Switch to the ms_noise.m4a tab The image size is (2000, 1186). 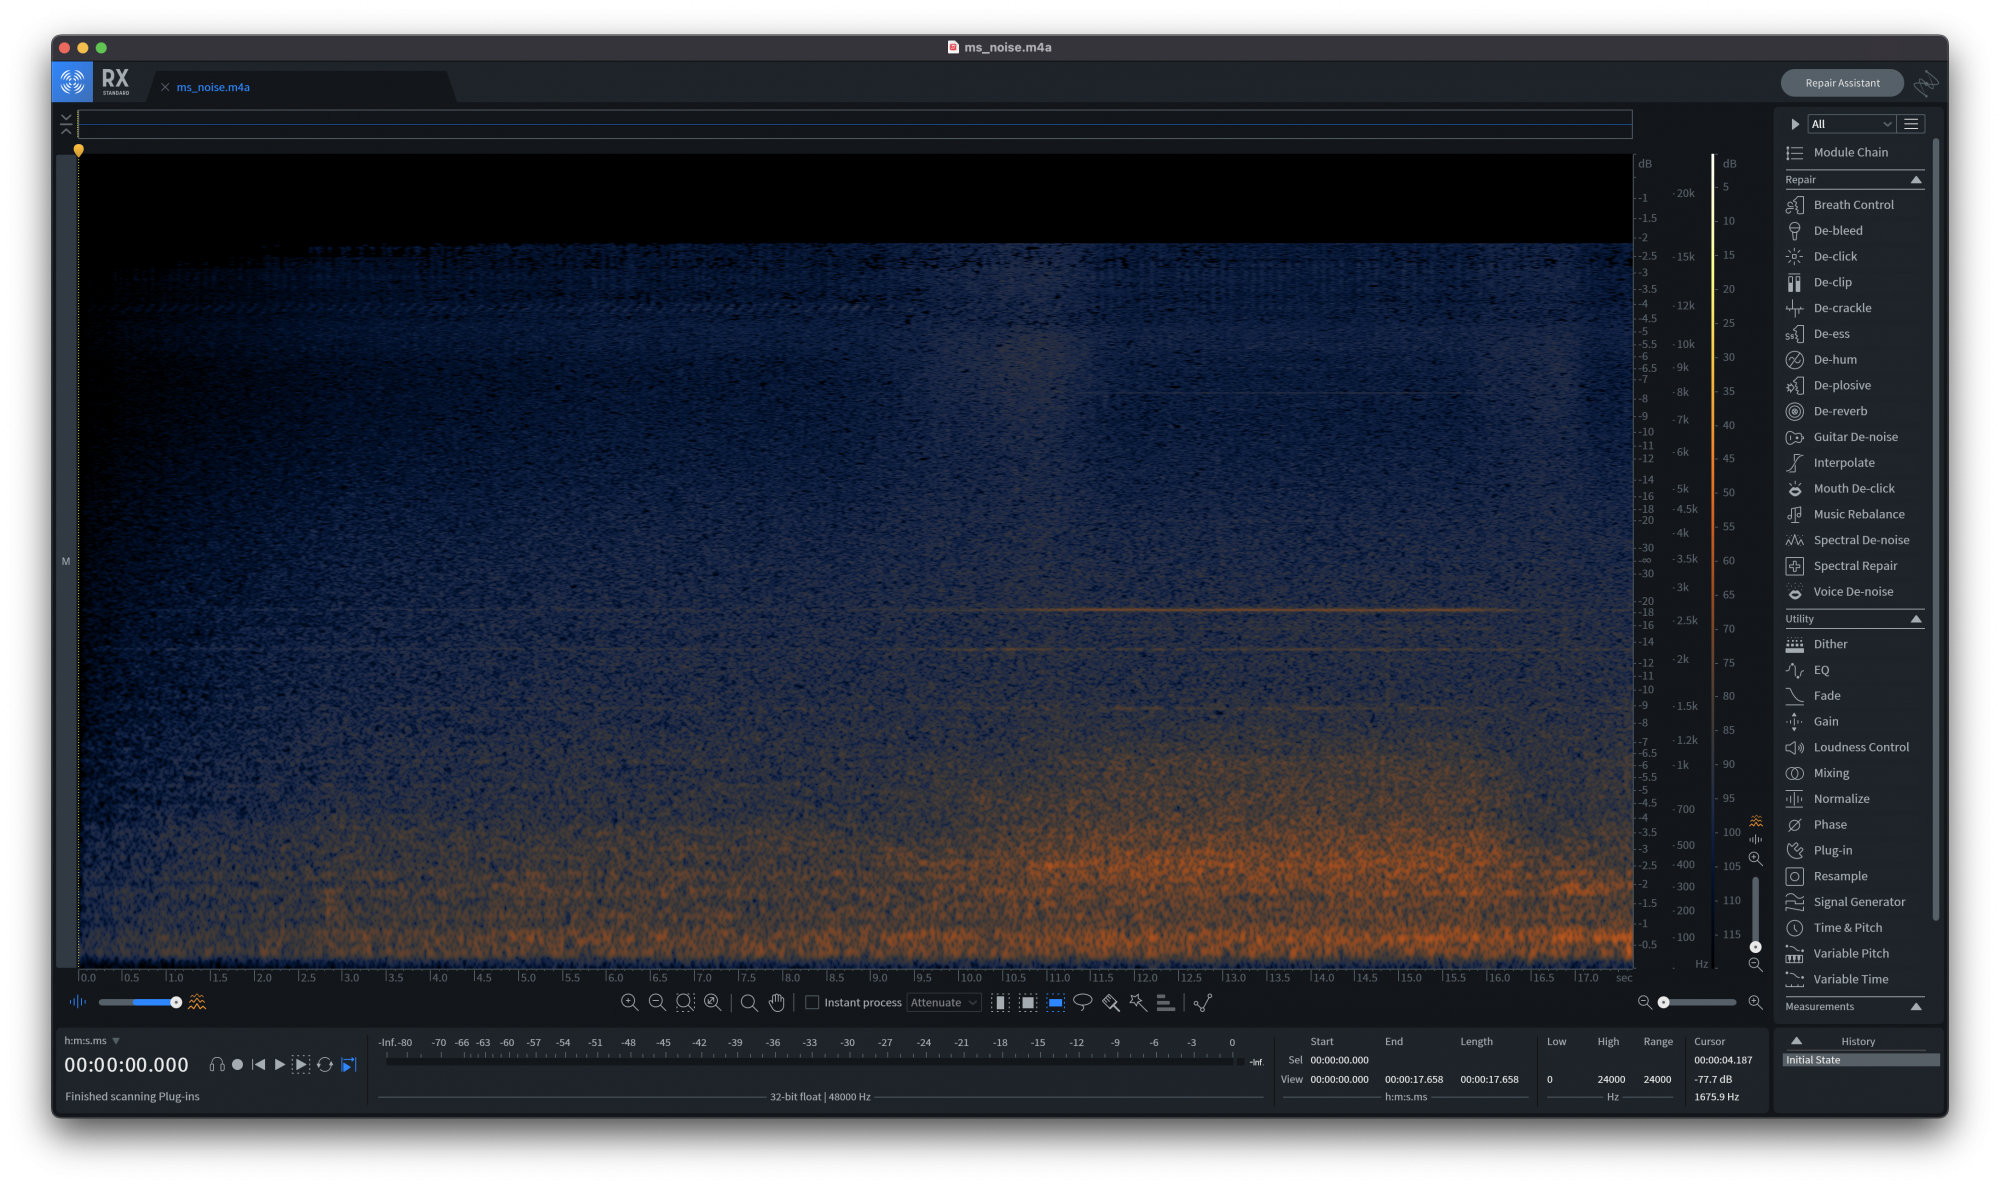coord(213,87)
